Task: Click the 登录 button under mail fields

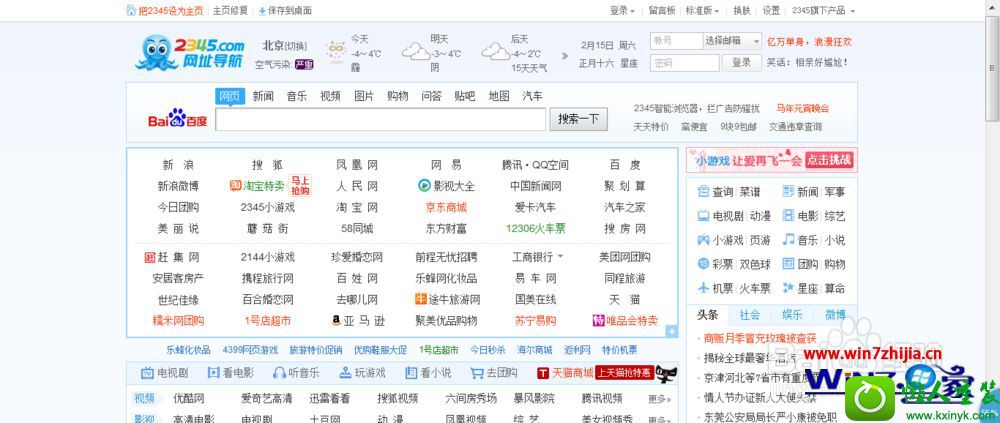Action: [741, 63]
